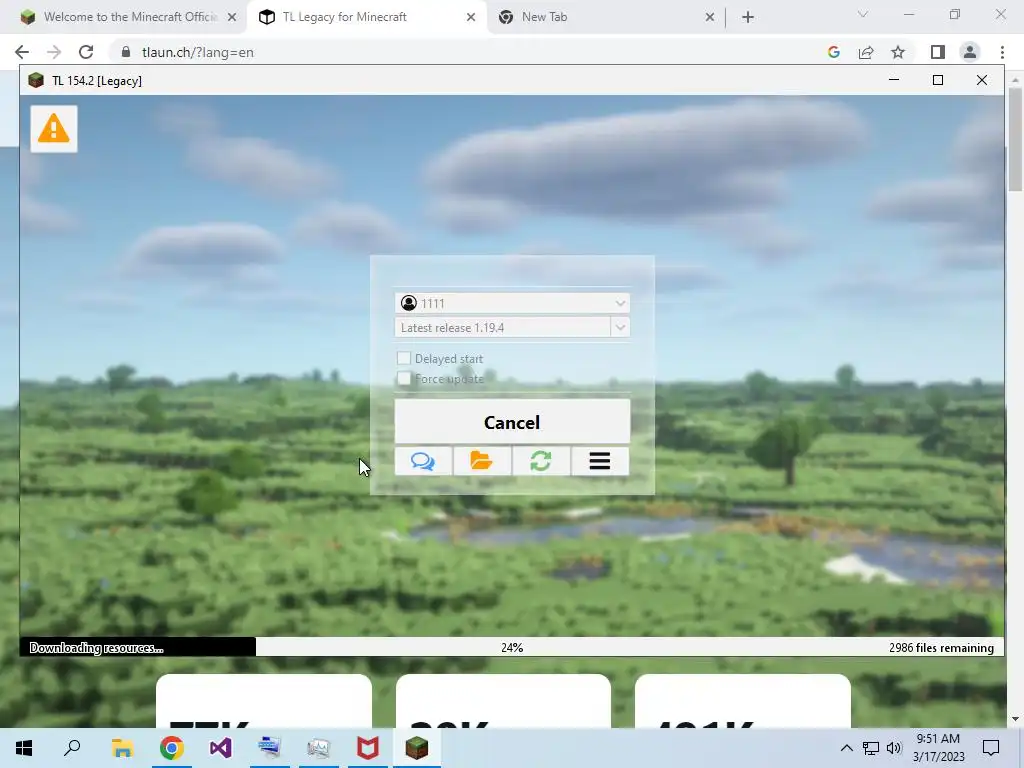Screen dimensions: 1024x768
Task: Open Visual Studio from taskbar
Action: [x=220, y=748]
